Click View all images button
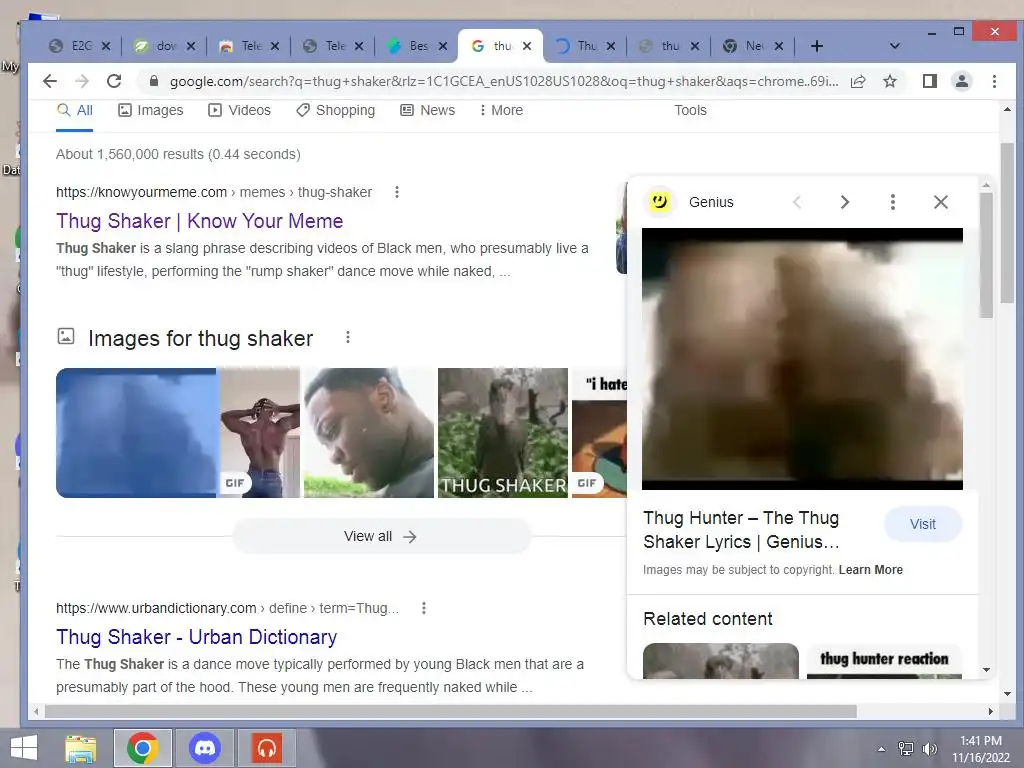The image size is (1024, 768). [381, 536]
